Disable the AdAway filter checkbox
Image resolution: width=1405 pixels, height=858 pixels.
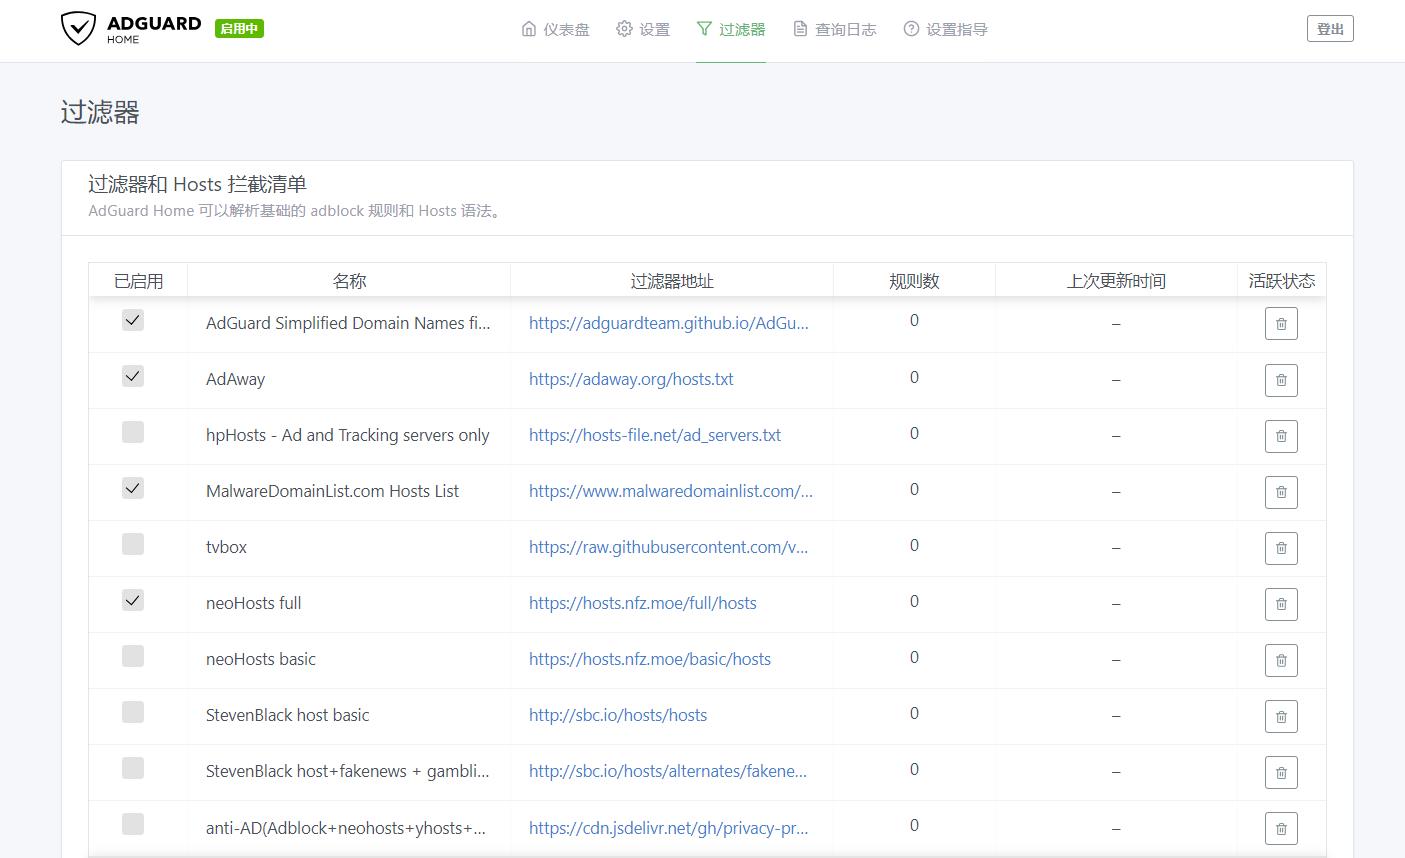135,376
